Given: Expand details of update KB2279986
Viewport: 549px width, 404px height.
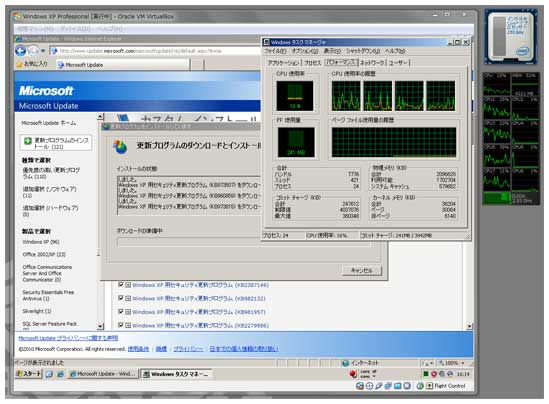Looking at the screenshot, I should [x=128, y=326].
